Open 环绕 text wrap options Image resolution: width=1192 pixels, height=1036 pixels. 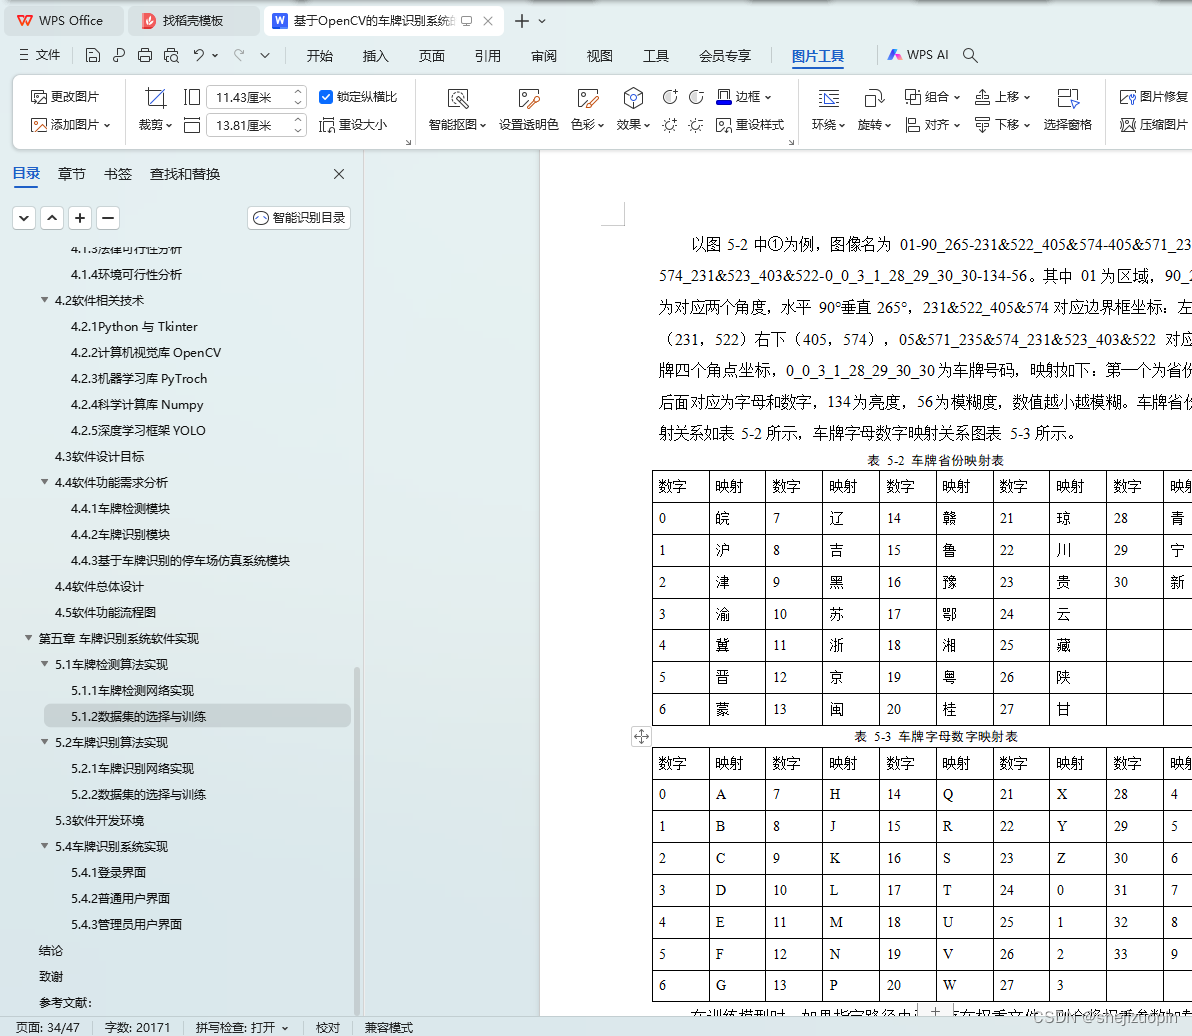tap(828, 109)
